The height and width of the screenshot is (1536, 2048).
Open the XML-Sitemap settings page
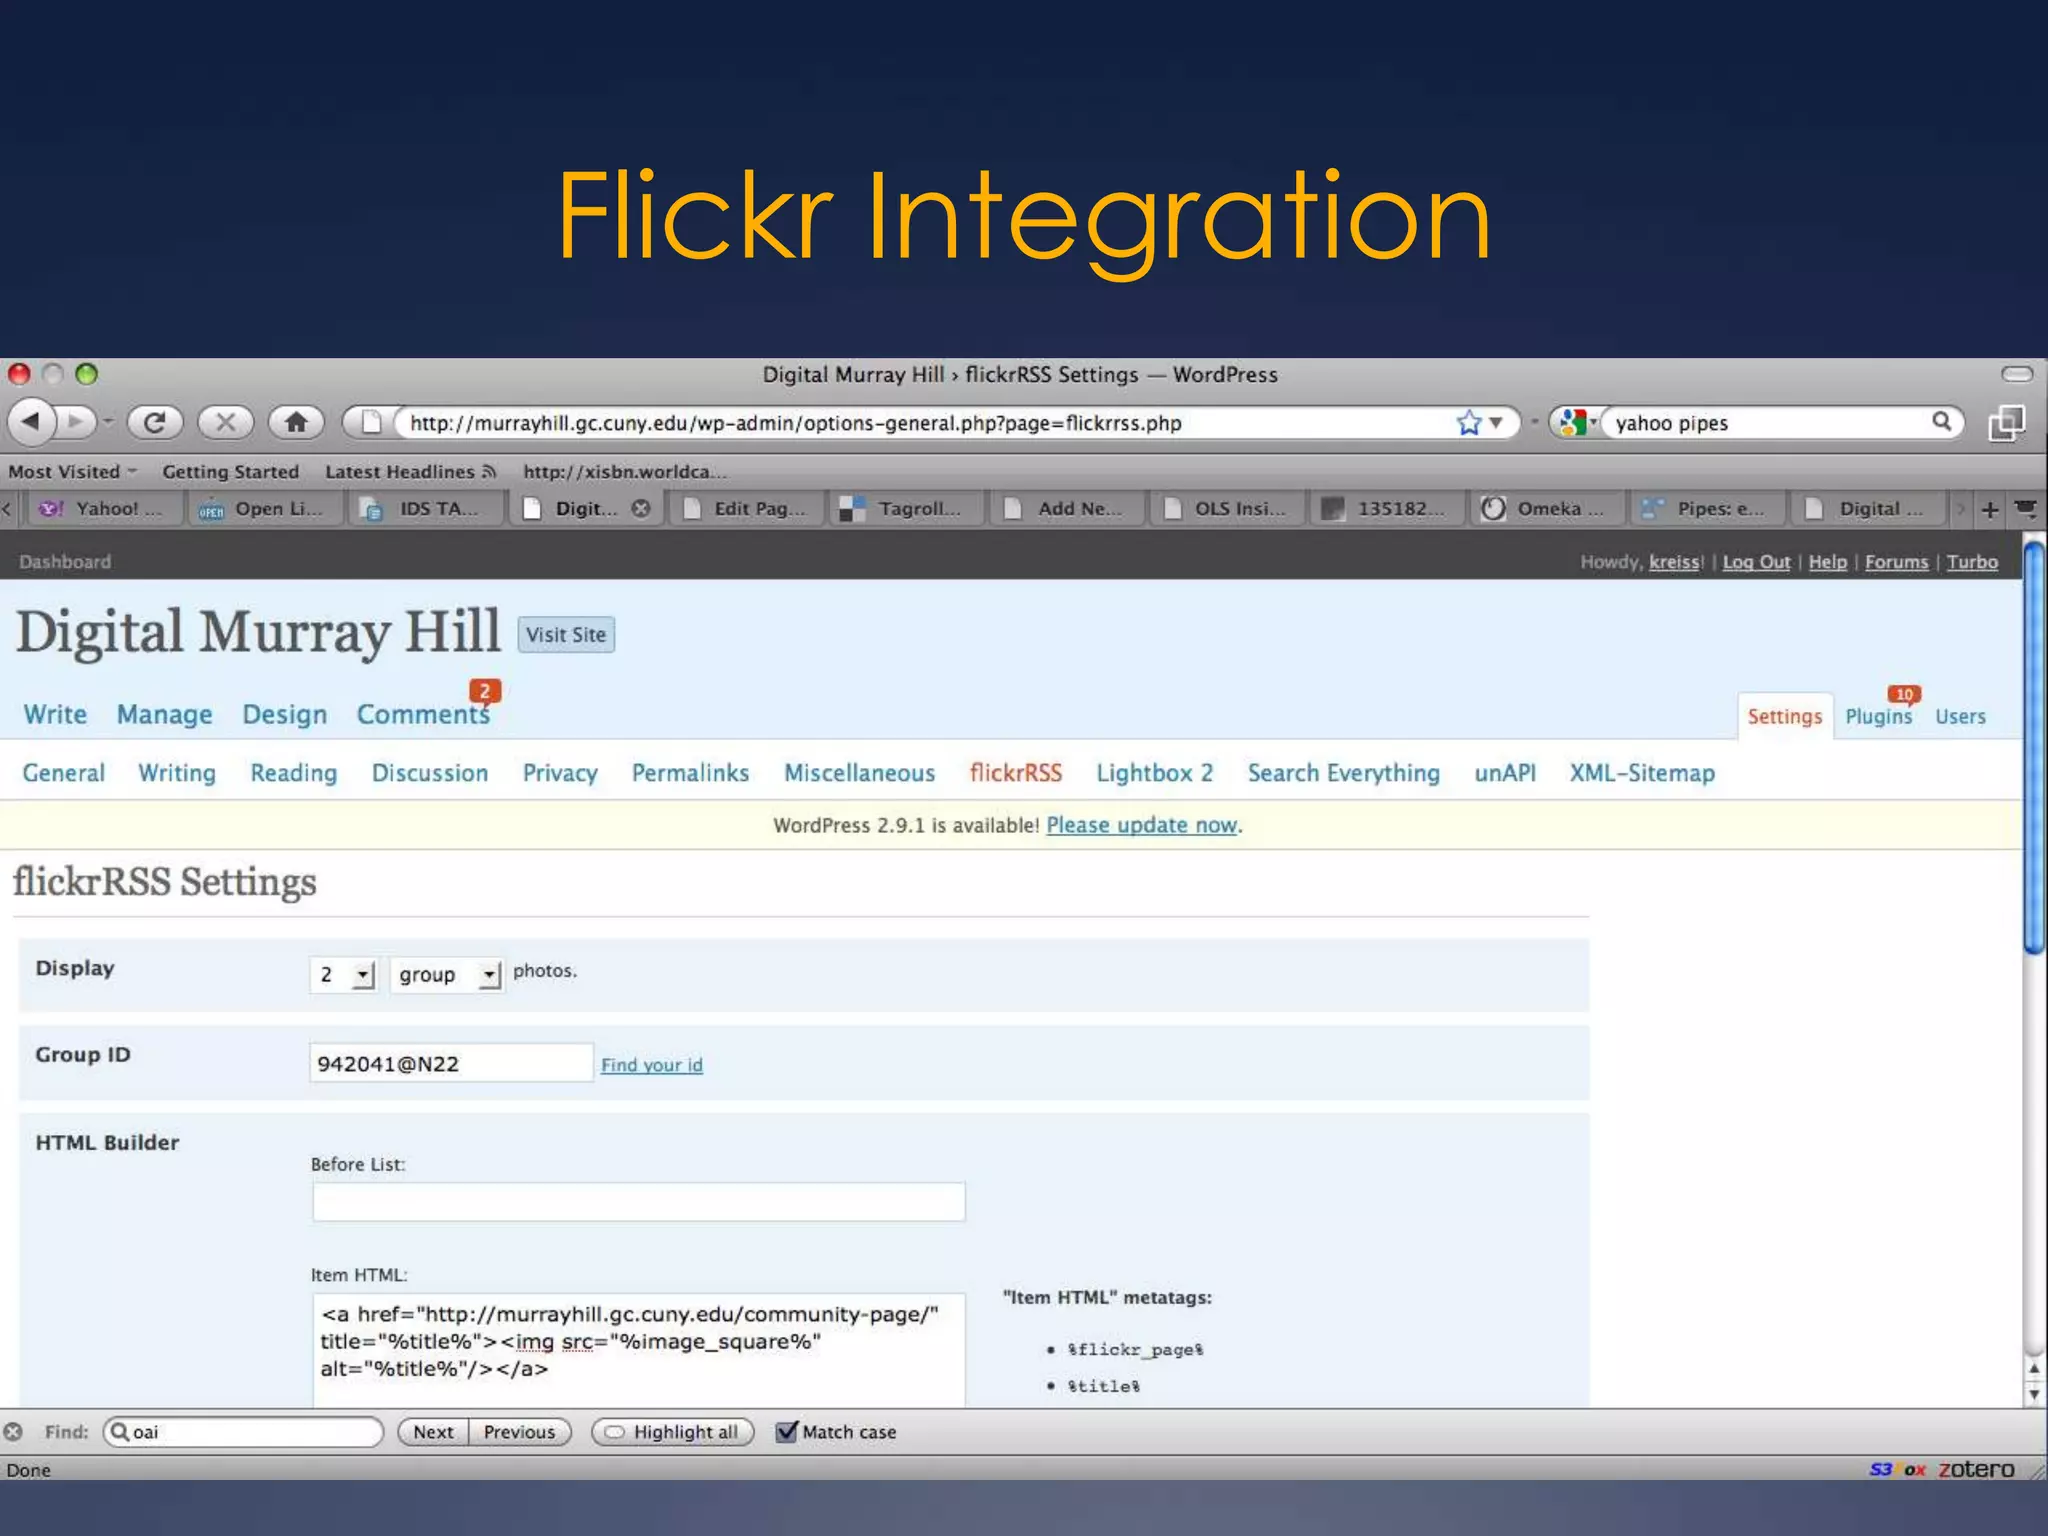tap(1642, 773)
